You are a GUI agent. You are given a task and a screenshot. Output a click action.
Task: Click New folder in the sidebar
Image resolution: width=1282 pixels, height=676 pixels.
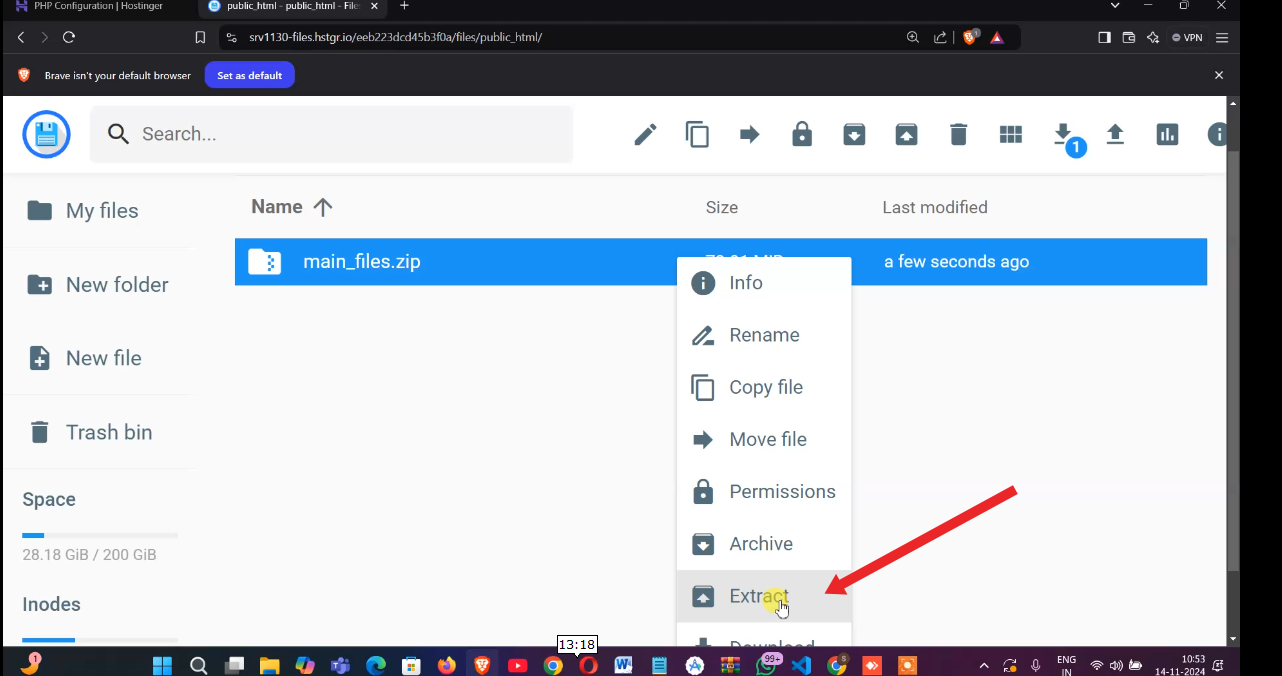[x=96, y=285]
